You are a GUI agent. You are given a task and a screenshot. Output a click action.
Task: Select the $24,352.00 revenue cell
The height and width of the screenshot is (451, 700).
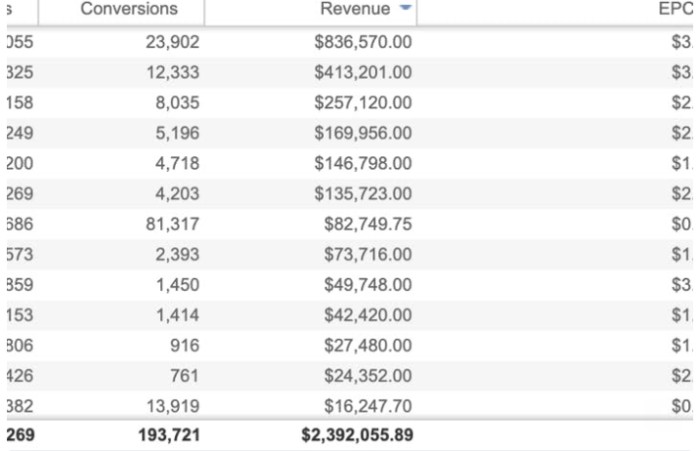tap(368, 376)
